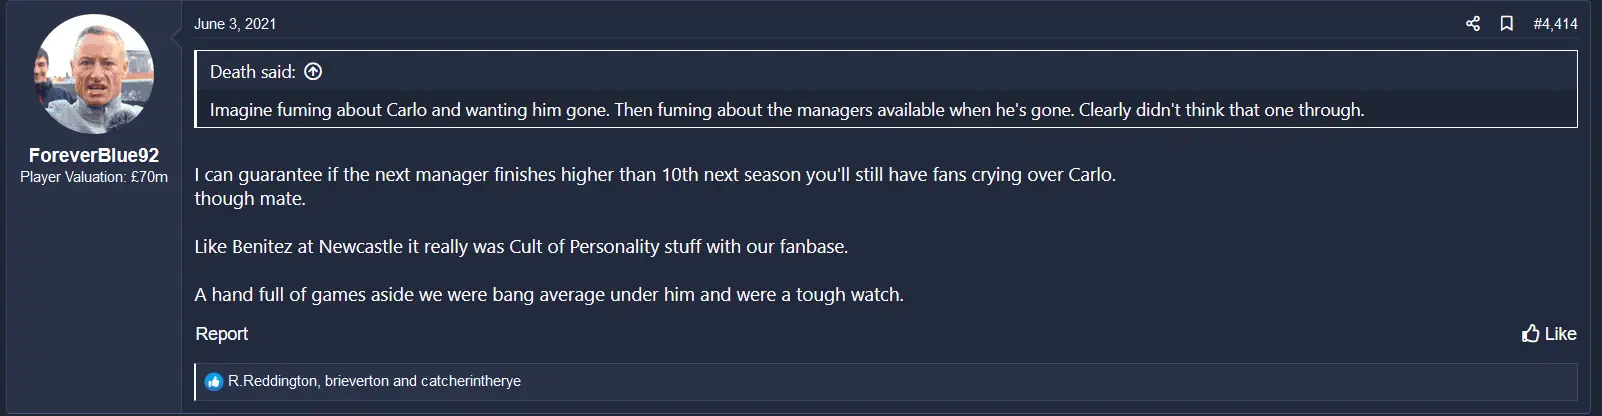Viewport: 1602px width, 416px height.
Task: Open brieverton's profile from the reactions list
Action: point(356,381)
